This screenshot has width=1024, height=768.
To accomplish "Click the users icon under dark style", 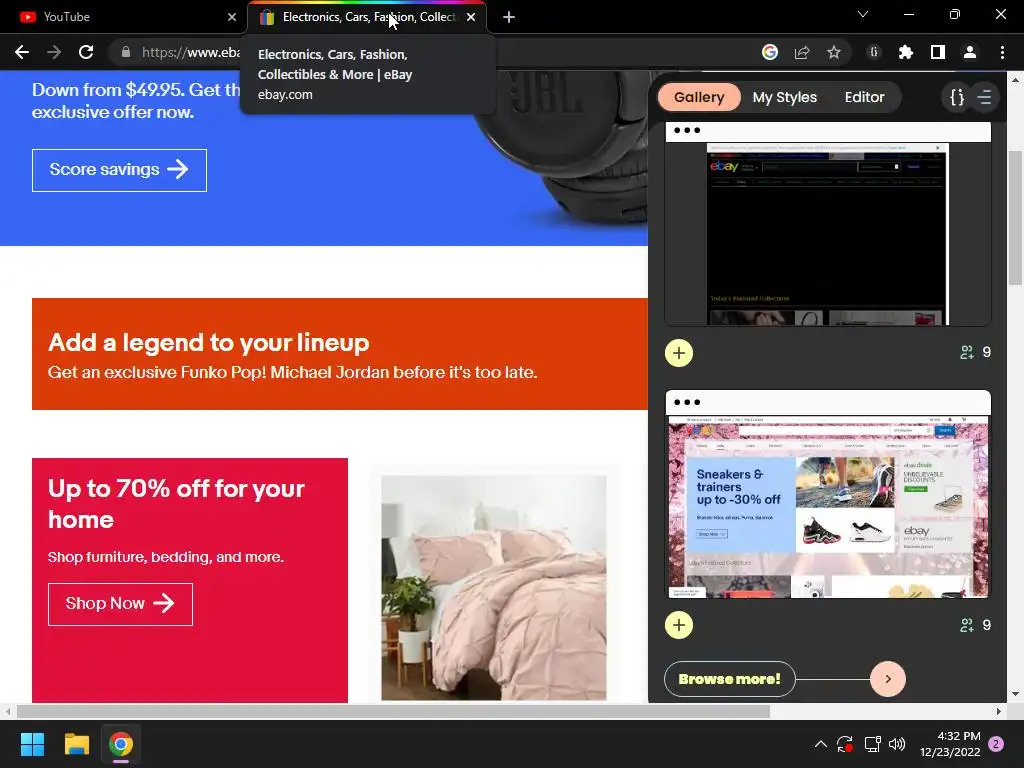I will coord(967,353).
